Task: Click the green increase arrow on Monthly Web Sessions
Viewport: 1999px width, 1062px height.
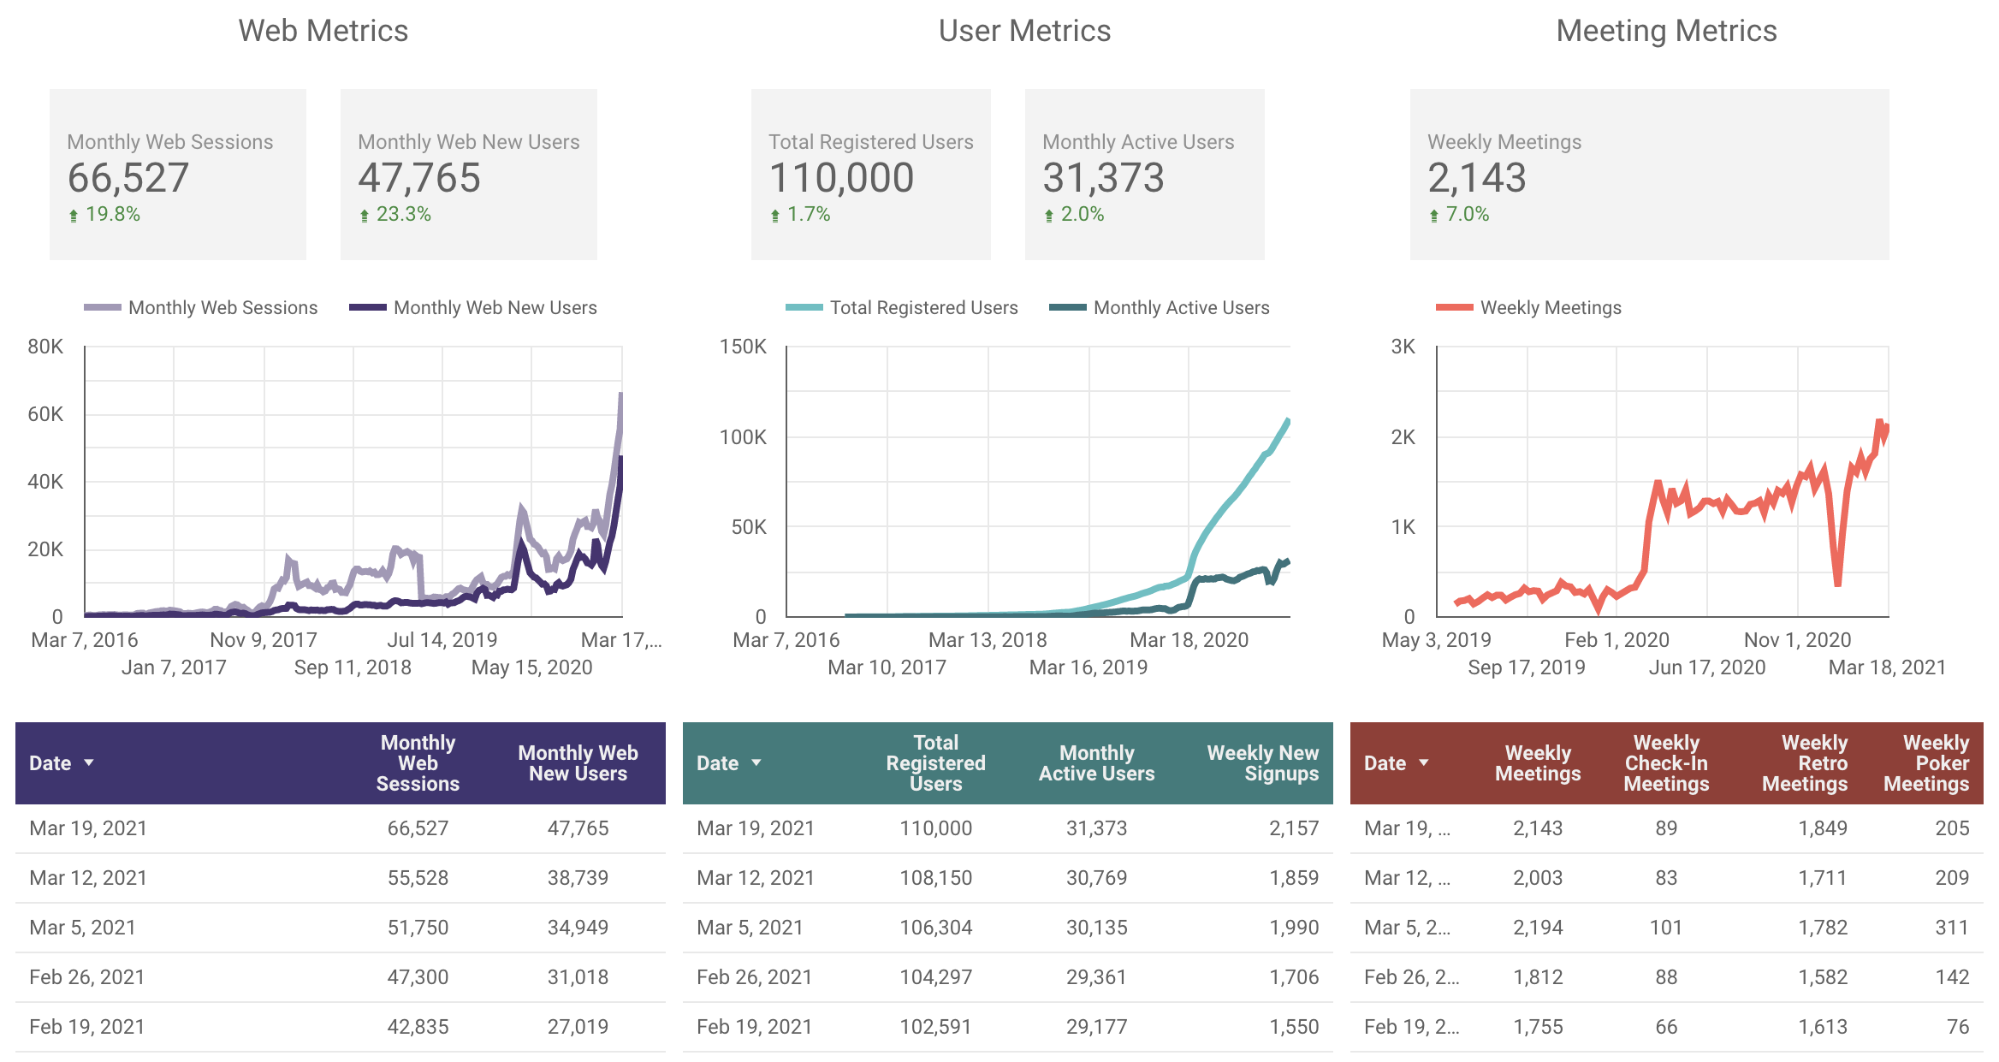Action: click(74, 213)
